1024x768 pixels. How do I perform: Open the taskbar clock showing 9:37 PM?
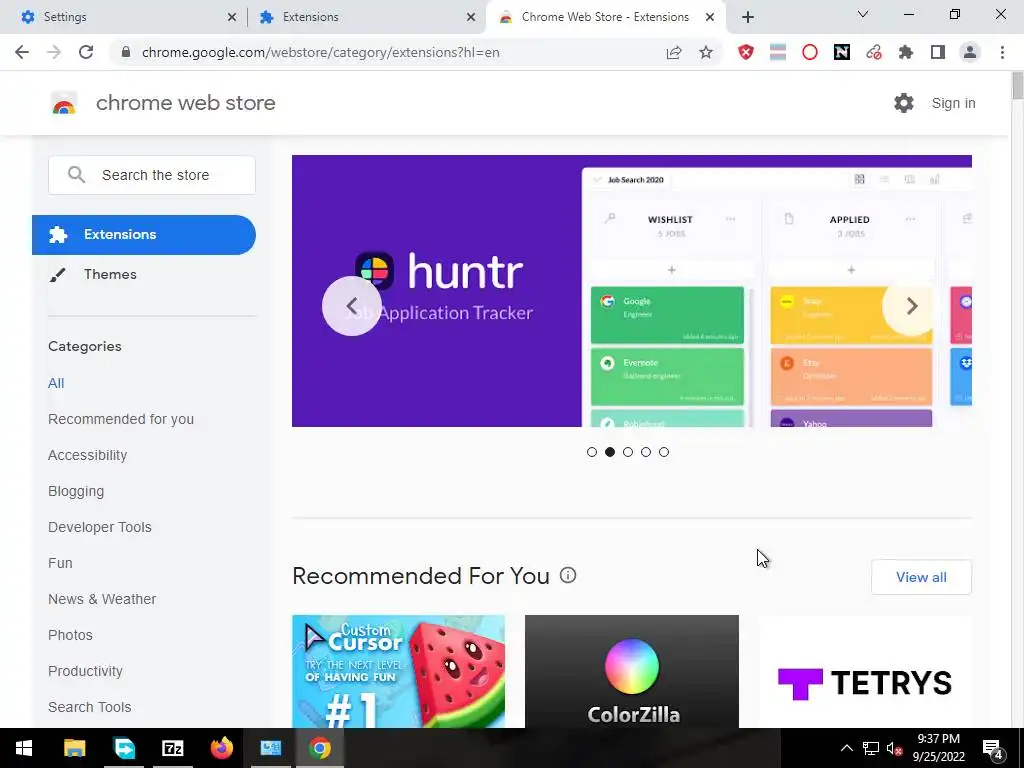[938, 748]
